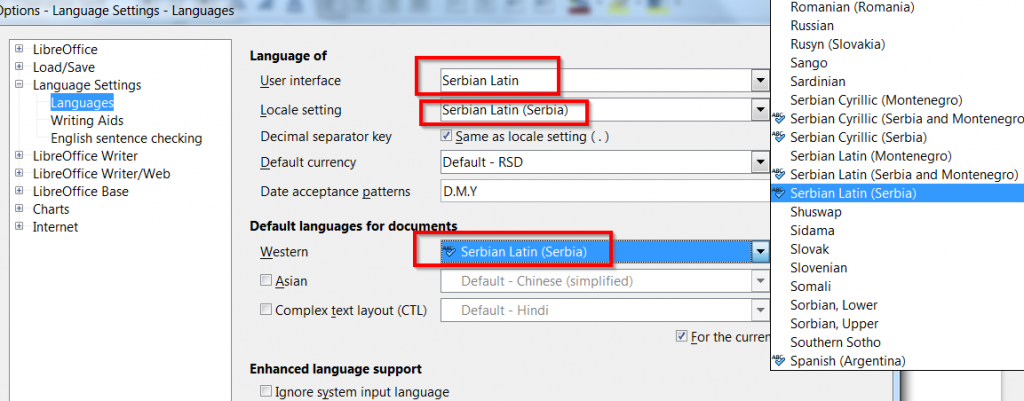Open the Locale setting dropdown arrow

coord(760,110)
